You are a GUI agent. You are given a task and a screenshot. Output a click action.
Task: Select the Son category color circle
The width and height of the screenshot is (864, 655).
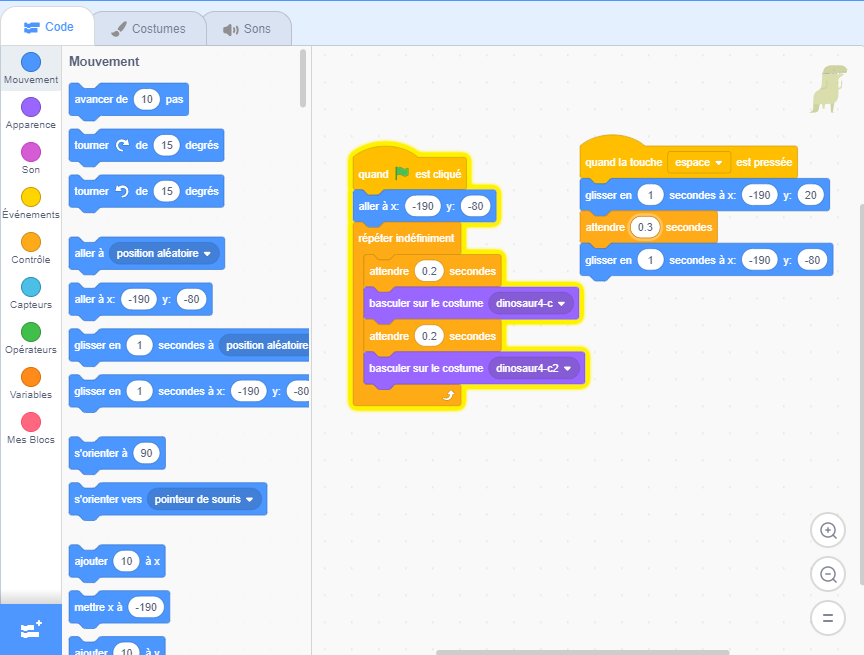[31, 153]
